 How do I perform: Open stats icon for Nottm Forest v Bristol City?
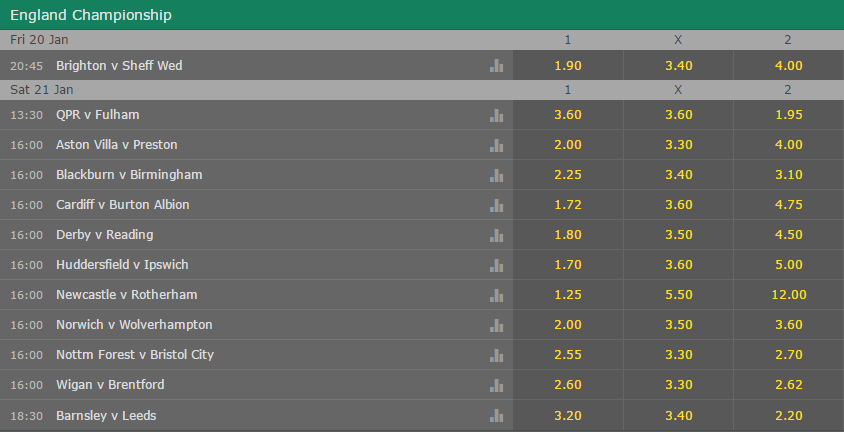point(496,355)
